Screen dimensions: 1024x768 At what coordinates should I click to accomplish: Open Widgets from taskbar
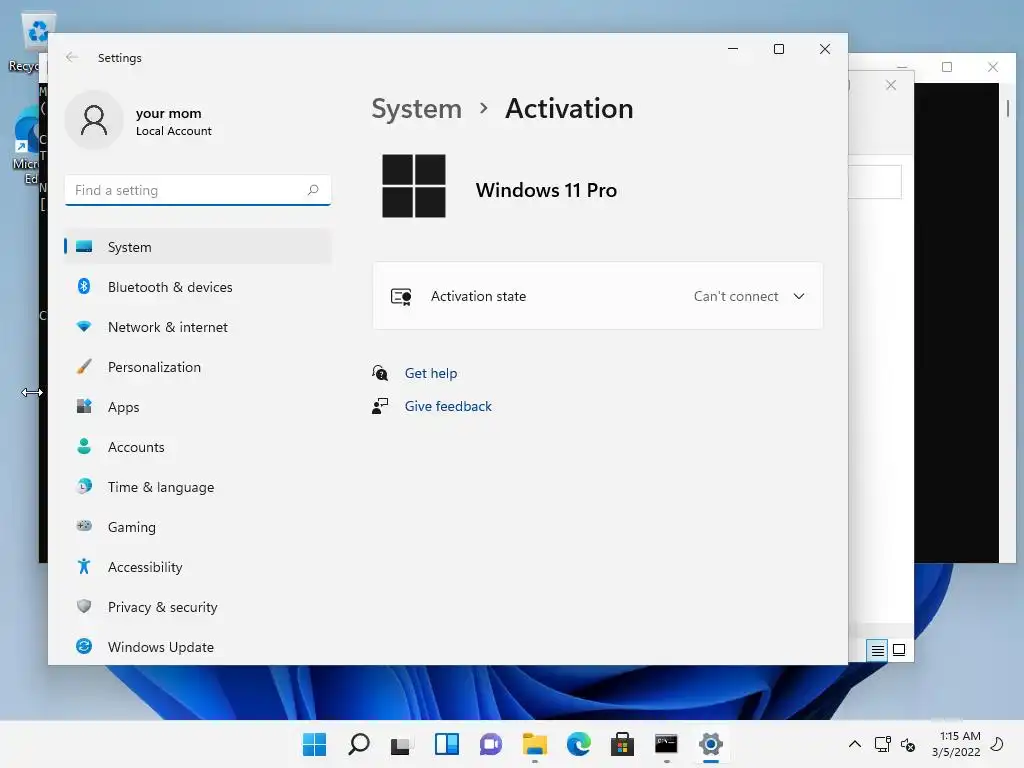(x=447, y=744)
